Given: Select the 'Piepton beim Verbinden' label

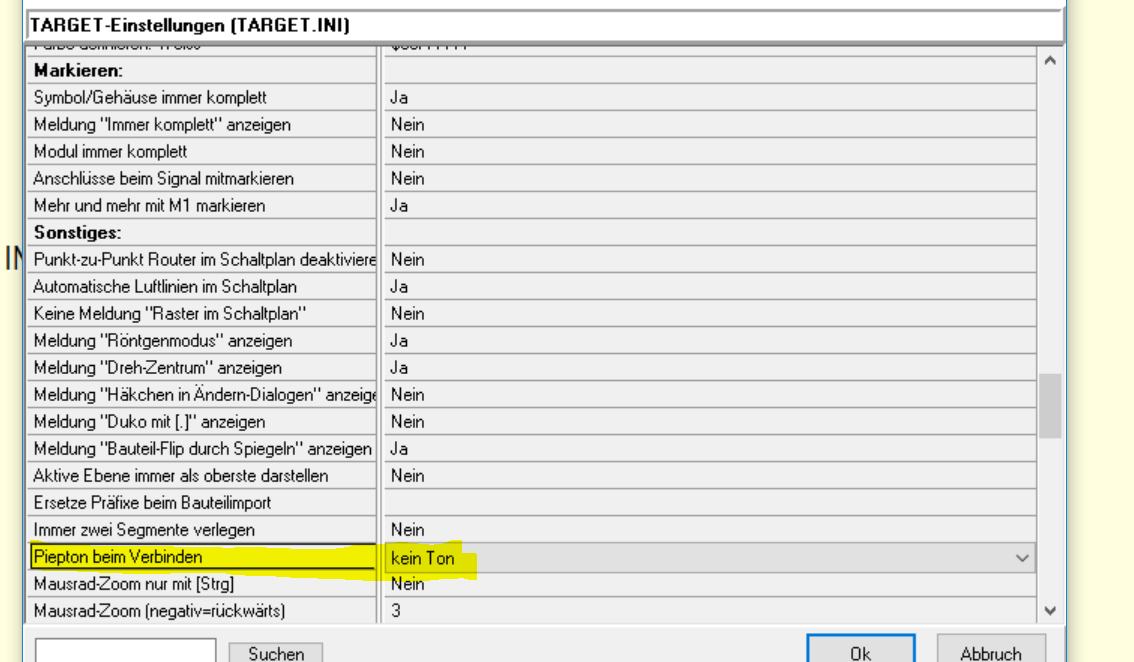Looking at the screenshot, I should [x=118, y=557].
